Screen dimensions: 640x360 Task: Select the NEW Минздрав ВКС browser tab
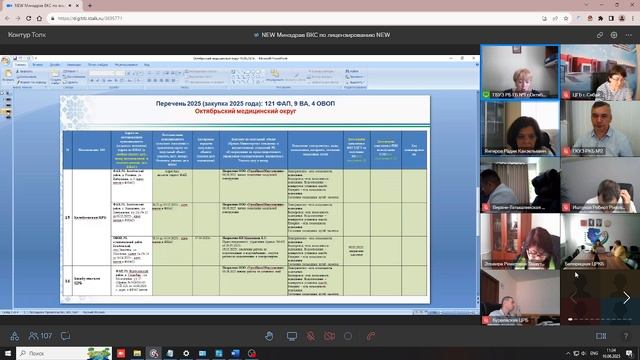coord(41,6)
